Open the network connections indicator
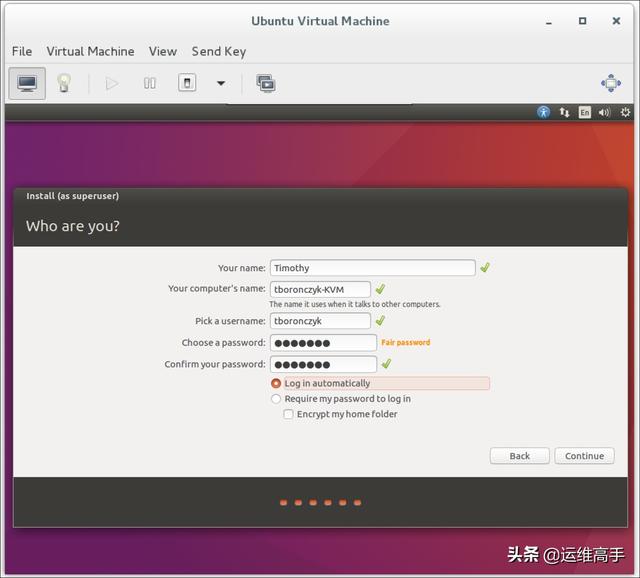This screenshot has width=640, height=578. [x=564, y=112]
